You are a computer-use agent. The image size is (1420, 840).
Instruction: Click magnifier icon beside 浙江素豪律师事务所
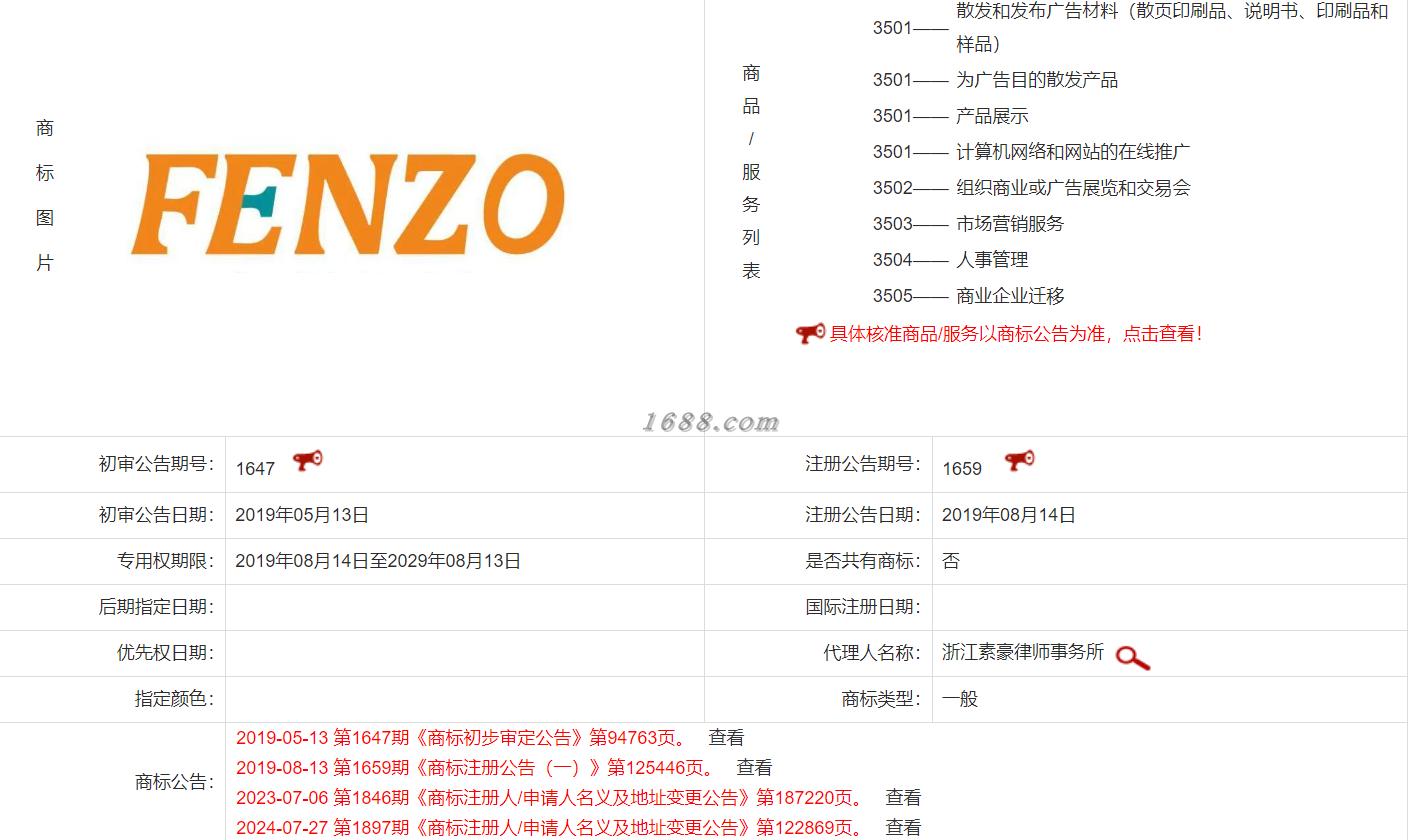[x=1132, y=657]
